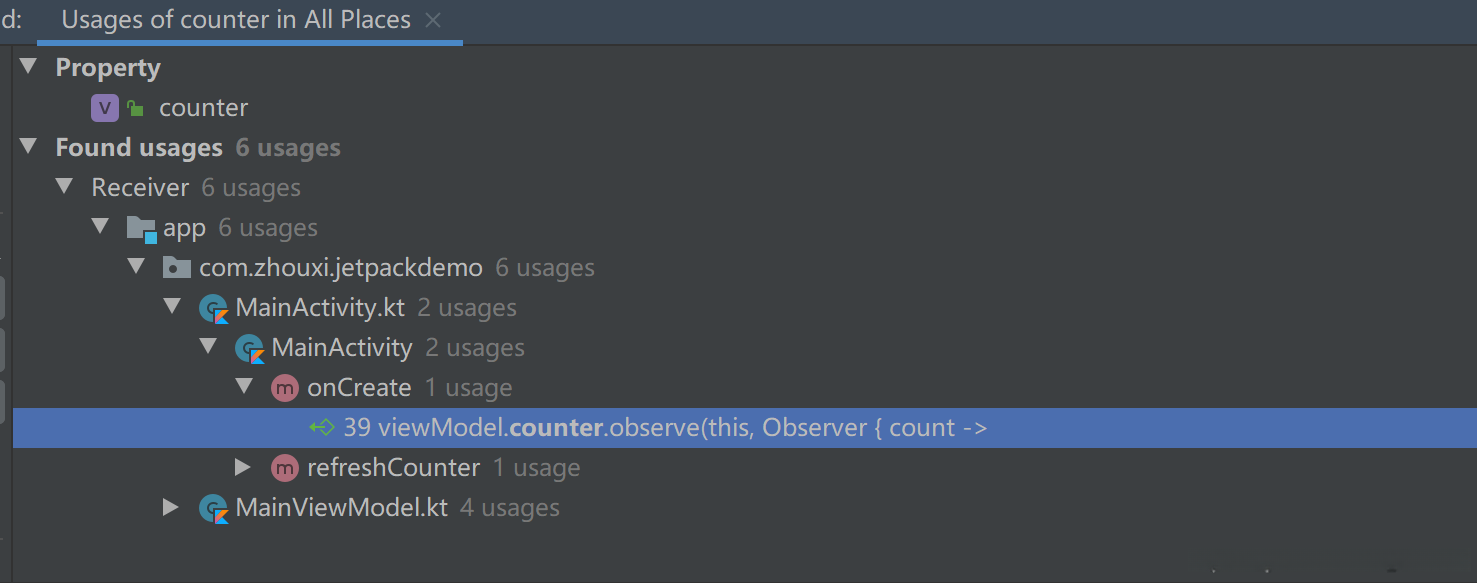Image resolution: width=1477 pixels, height=583 pixels.
Task: Close the Usages of counter tab
Action: coord(433,20)
